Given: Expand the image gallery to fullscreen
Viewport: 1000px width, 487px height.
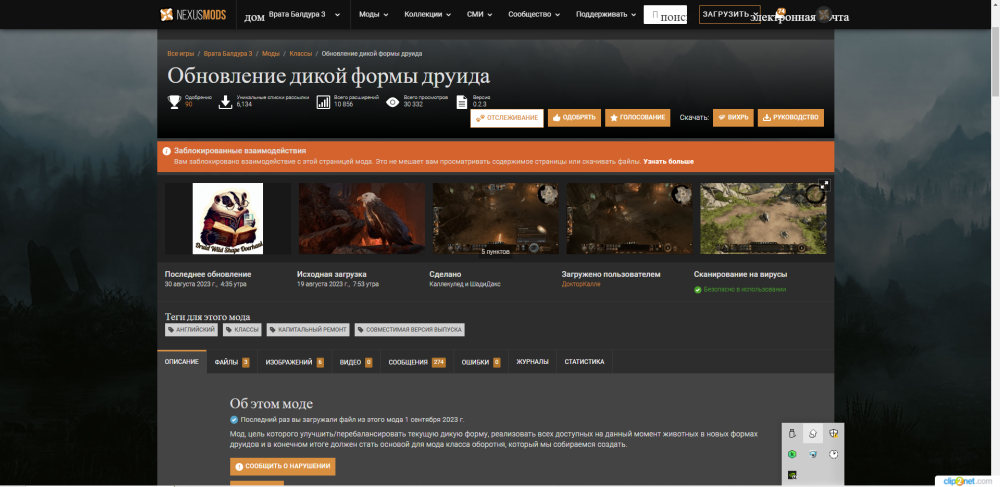Looking at the screenshot, I should [x=824, y=185].
